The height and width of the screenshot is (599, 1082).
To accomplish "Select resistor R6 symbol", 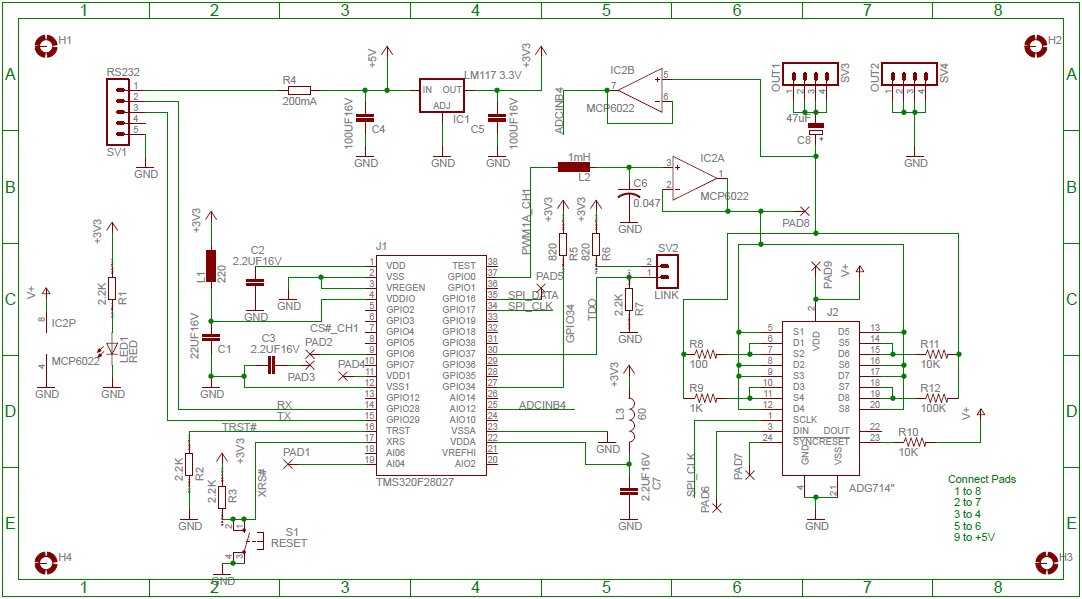I will point(596,246).
